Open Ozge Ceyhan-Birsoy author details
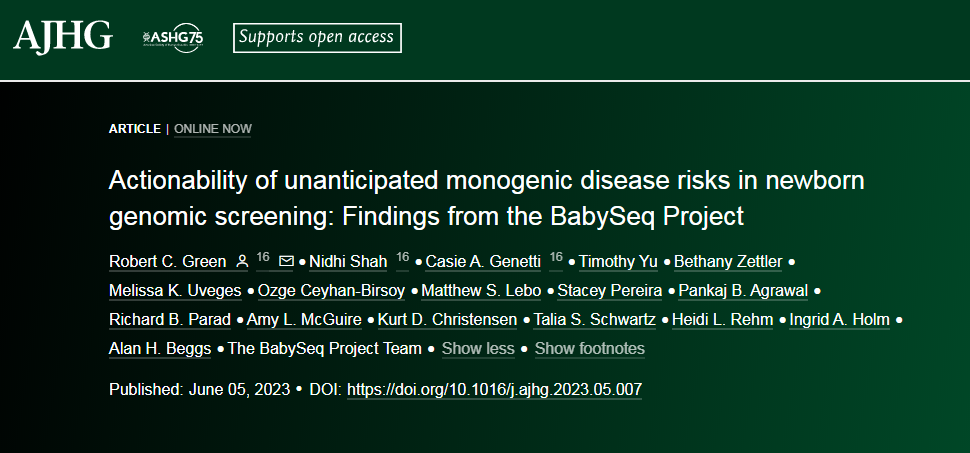The width and height of the screenshot is (970, 453). pos(331,291)
